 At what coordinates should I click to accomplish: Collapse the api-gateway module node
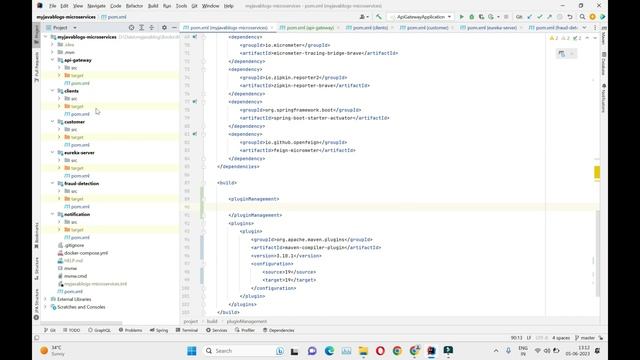pyautogui.click(x=52, y=60)
